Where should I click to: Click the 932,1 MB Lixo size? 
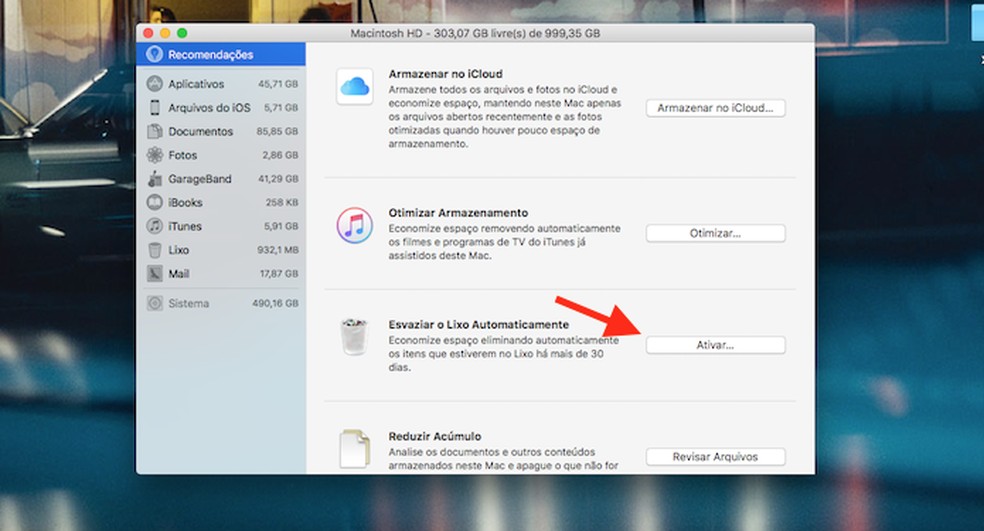(x=277, y=250)
